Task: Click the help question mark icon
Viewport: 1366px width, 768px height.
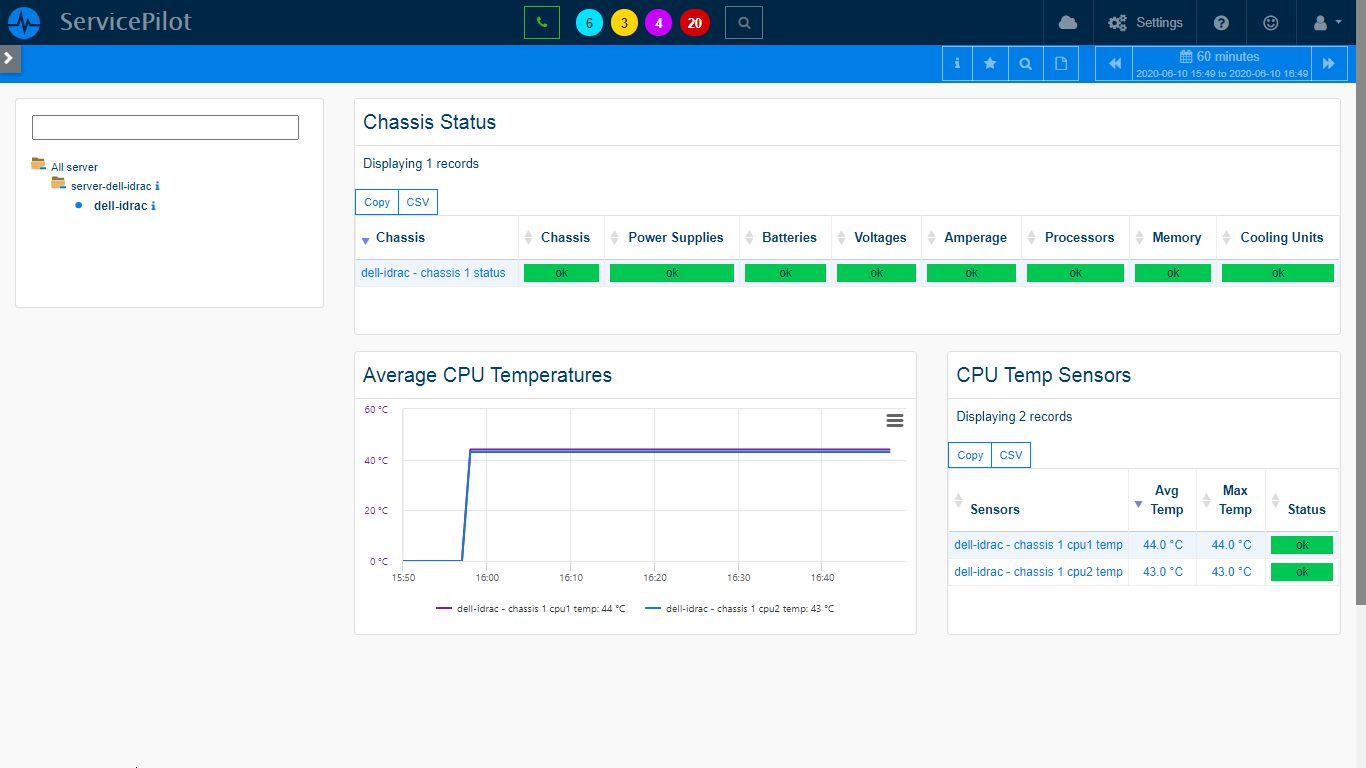Action: tap(1221, 22)
